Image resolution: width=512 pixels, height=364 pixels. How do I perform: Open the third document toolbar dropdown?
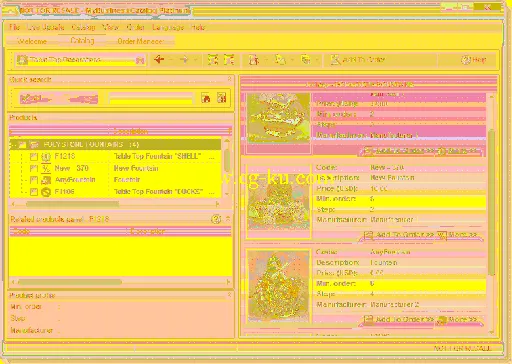317,60
